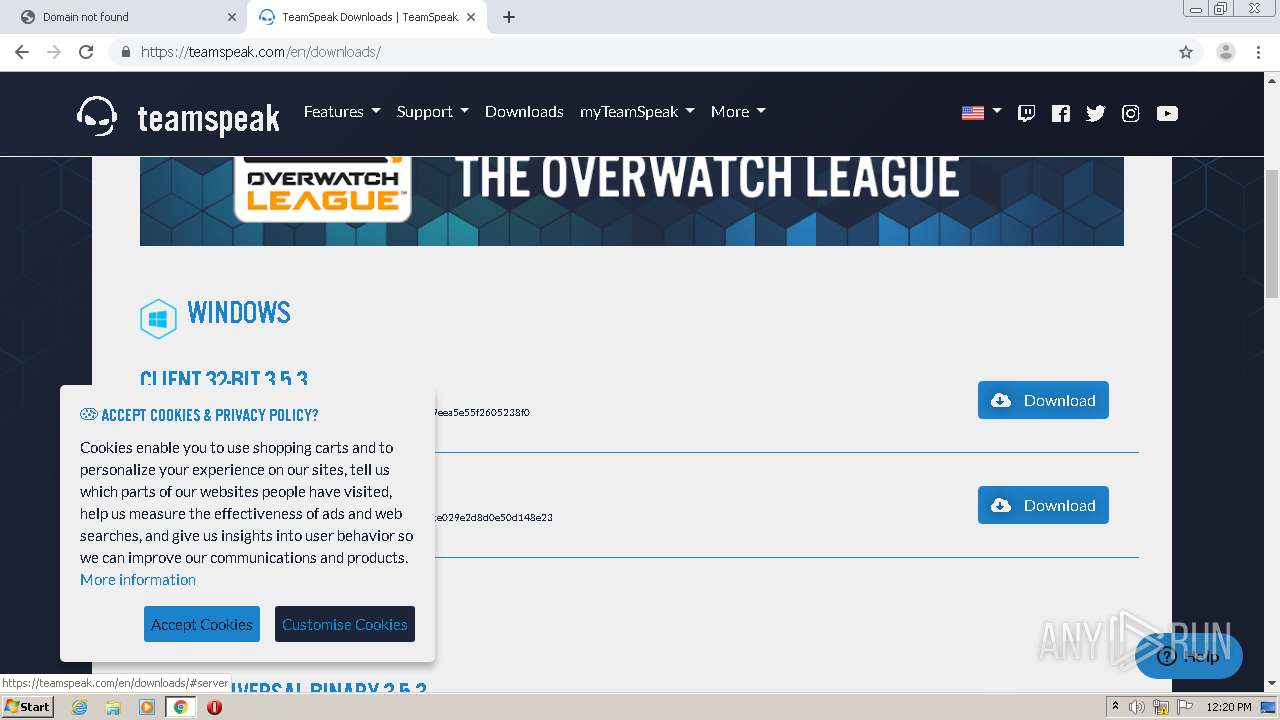
Task: Click the WINDOWS section heading
Action: coord(239,313)
